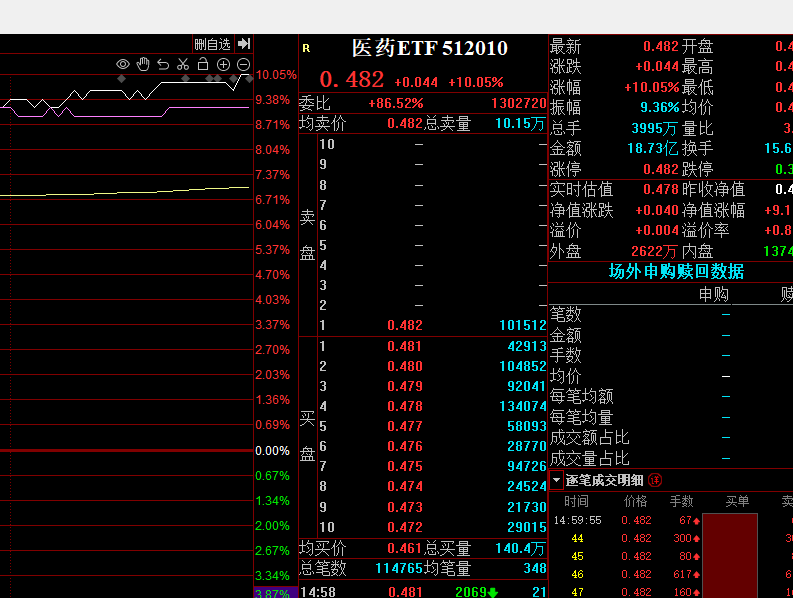The height and width of the screenshot is (598, 793).
Task: Zoom in with the plus circle icon
Action: coord(223,64)
